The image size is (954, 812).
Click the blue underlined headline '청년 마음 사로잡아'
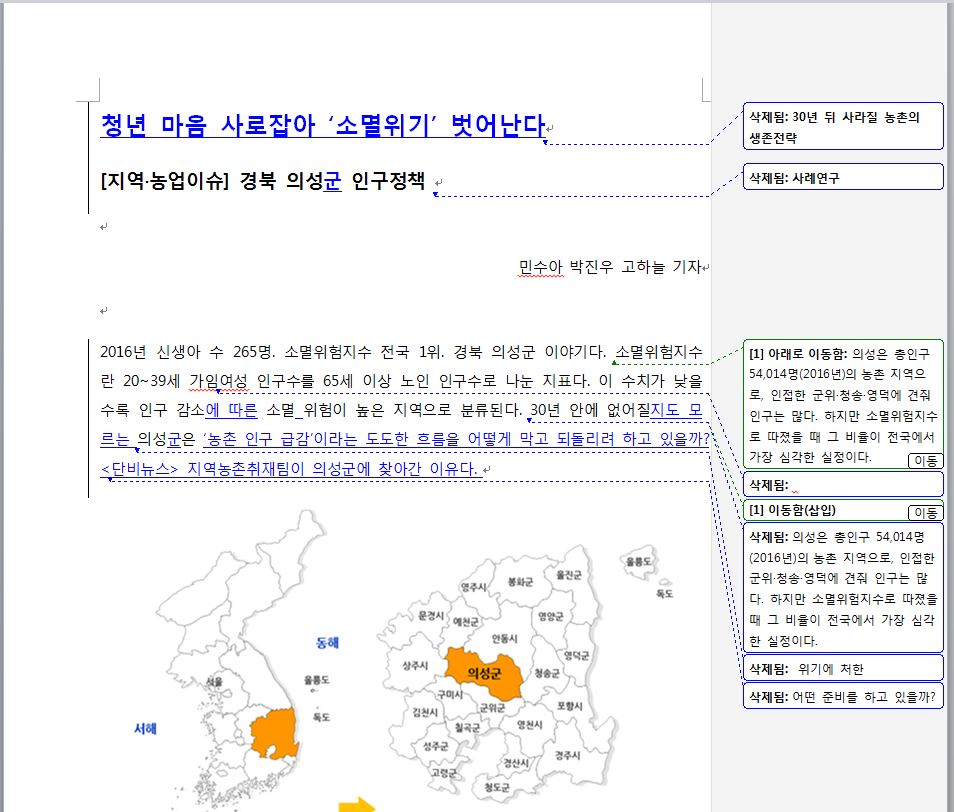[x=321, y=125]
